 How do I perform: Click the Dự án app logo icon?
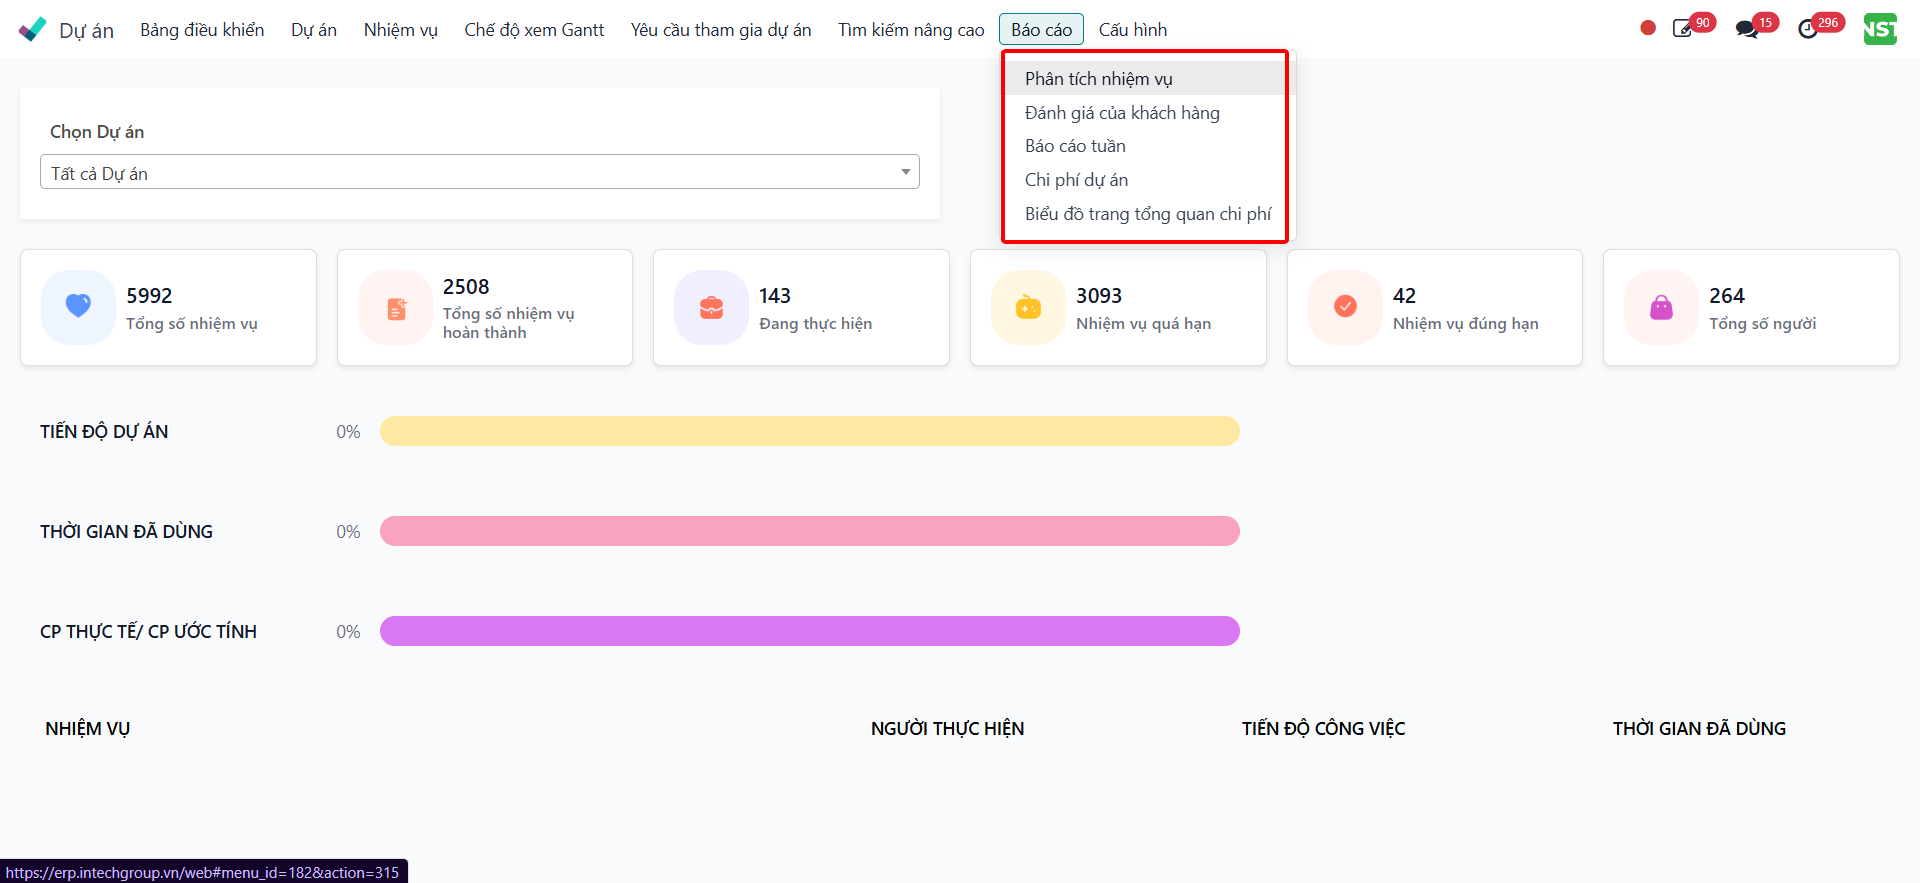[32, 29]
